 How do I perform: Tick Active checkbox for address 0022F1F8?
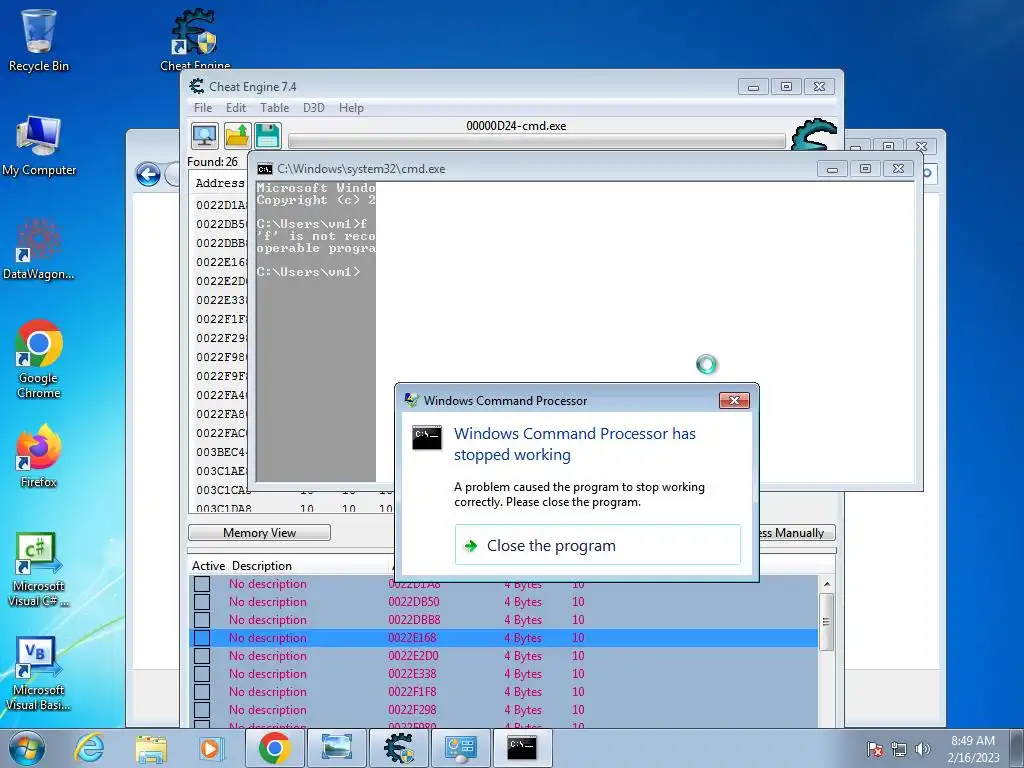[202, 692]
